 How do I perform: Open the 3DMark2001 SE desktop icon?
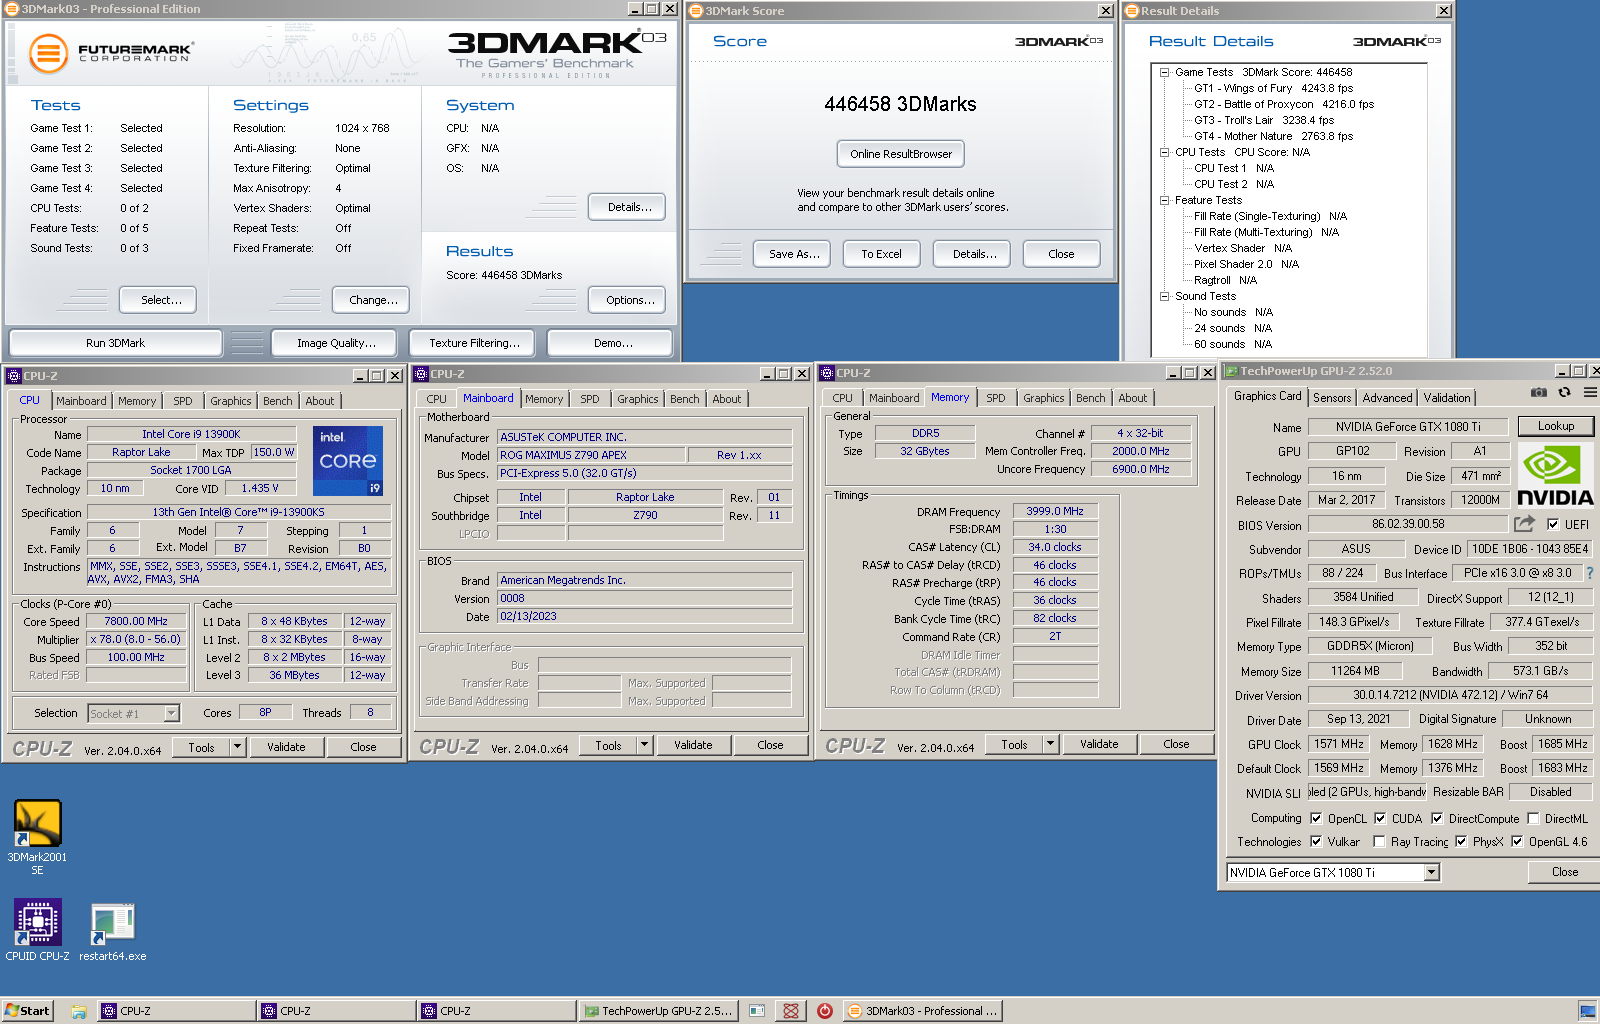[37, 837]
